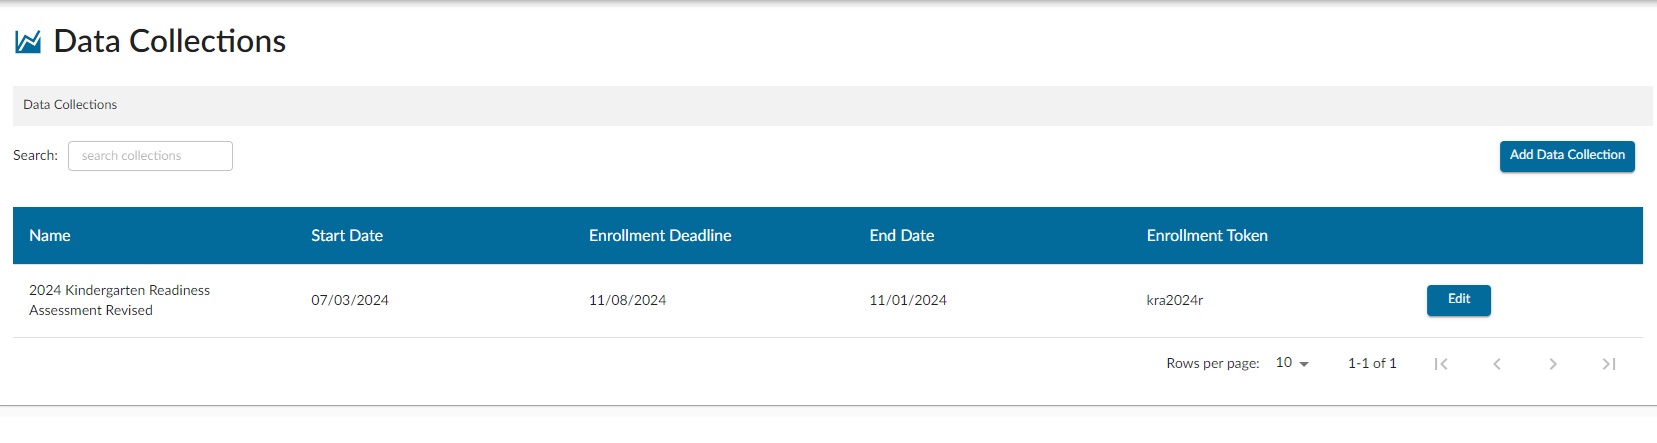Viewport: 1657px width, 443px height.
Task: Go to next page arrow
Action: tap(1553, 364)
